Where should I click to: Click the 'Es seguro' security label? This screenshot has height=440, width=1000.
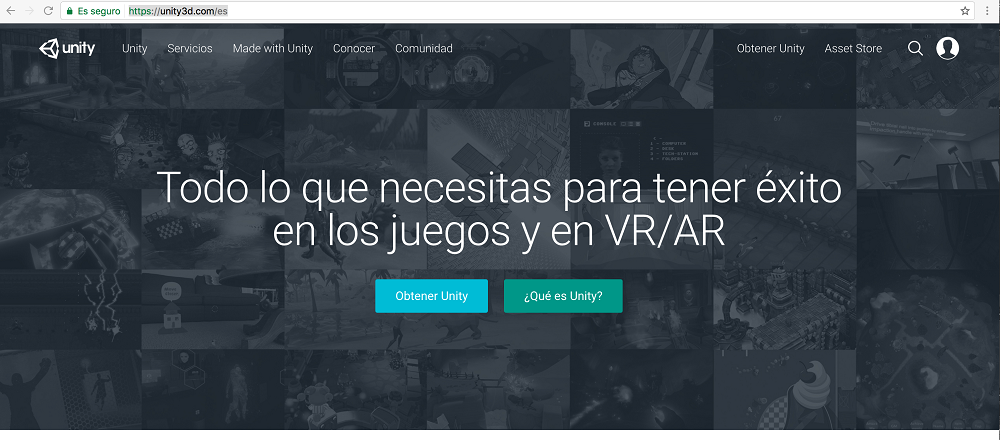point(99,11)
